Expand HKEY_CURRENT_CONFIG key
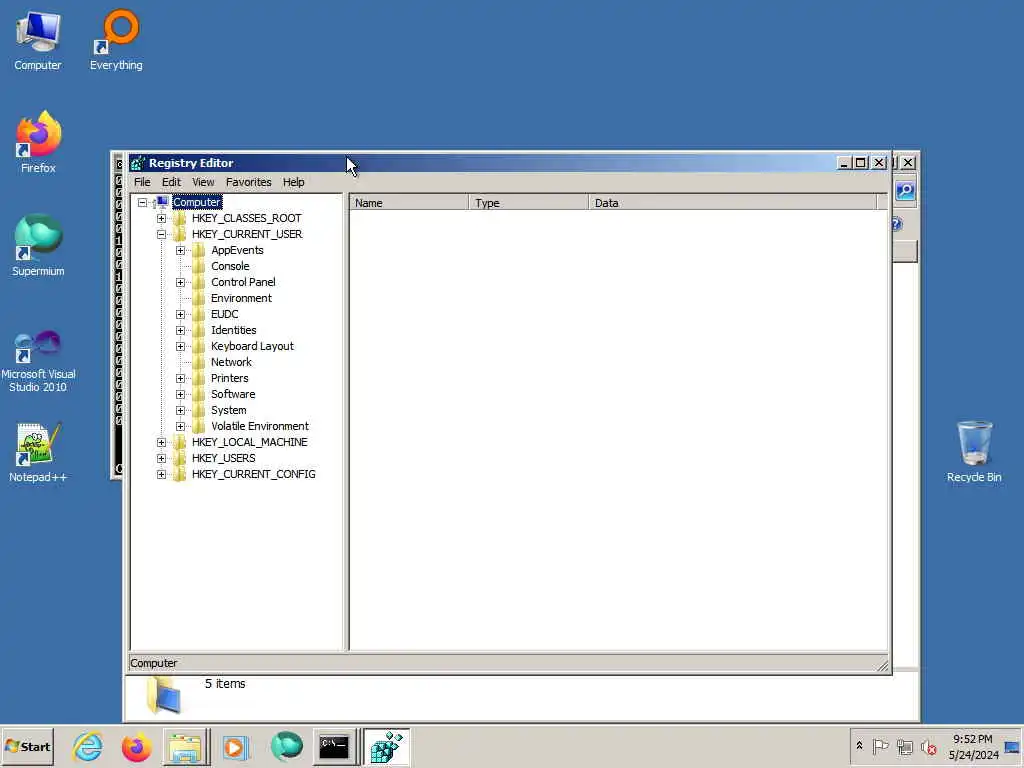The height and width of the screenshot is (768, 1024). [x=161, y=474]
